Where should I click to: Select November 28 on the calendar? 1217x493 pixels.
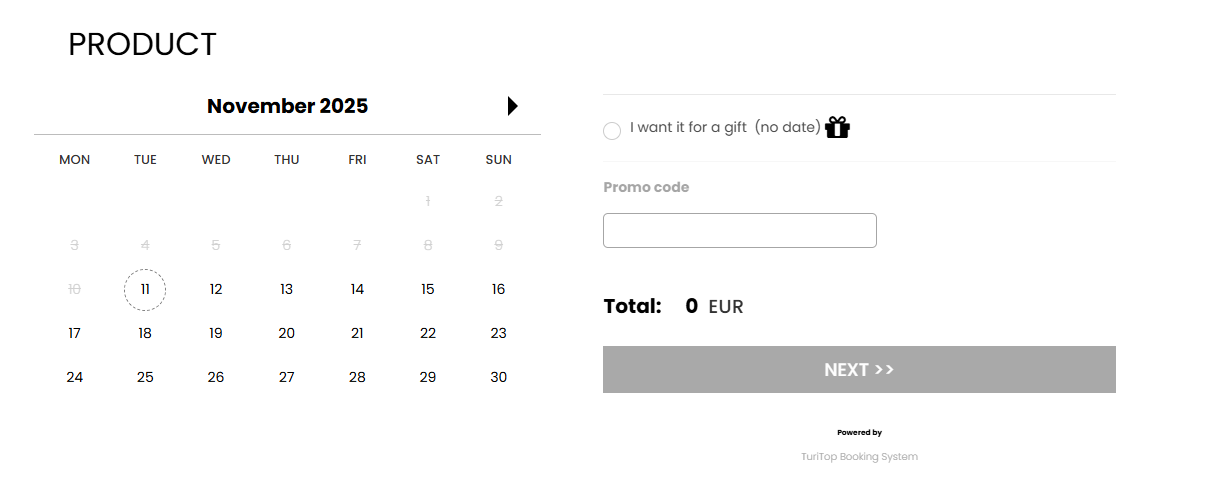(357, 378)
